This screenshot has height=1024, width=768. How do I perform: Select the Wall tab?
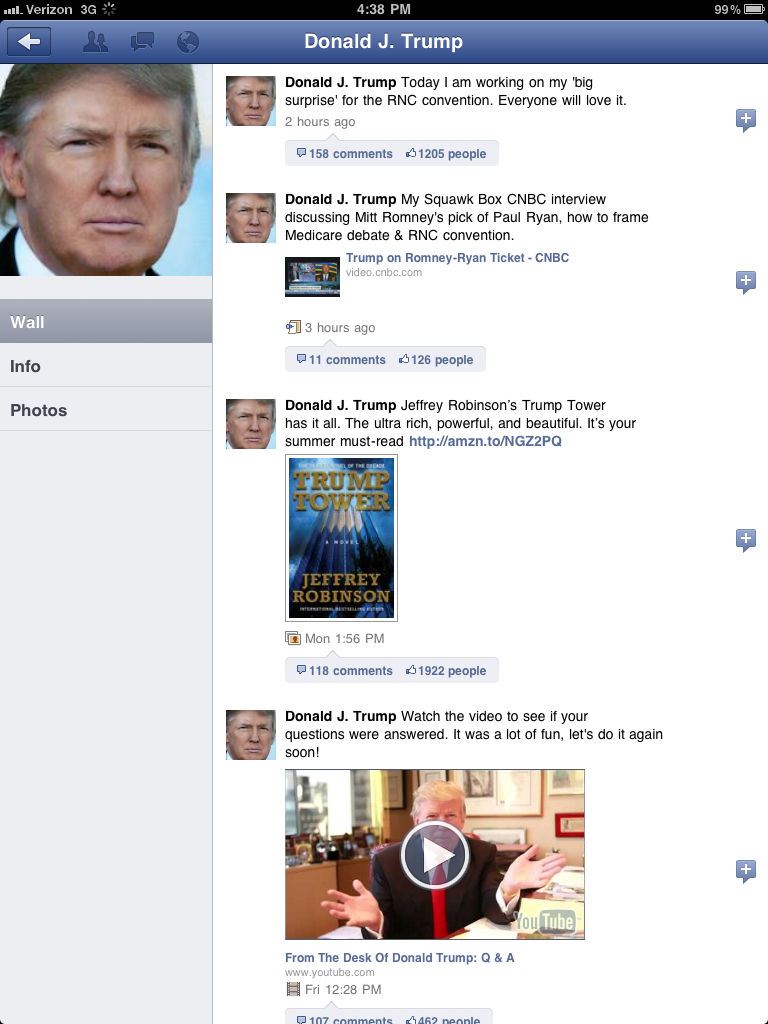(x=106, y=322)
